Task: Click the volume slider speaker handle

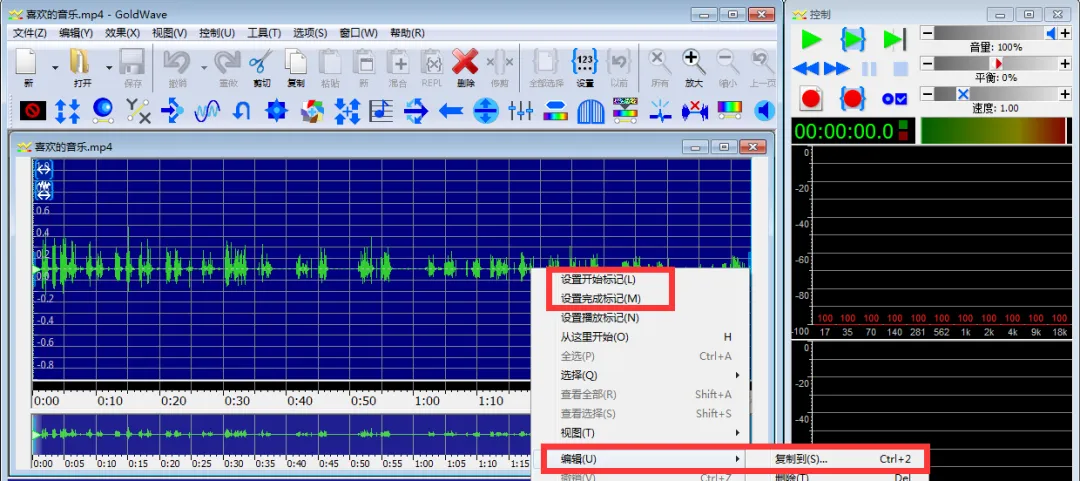Action: click(1052, 33)
